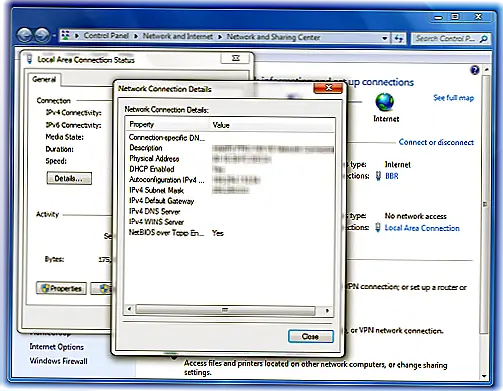
Task: Click the refresh button beside address bar
Action: (x=399, y=38)
